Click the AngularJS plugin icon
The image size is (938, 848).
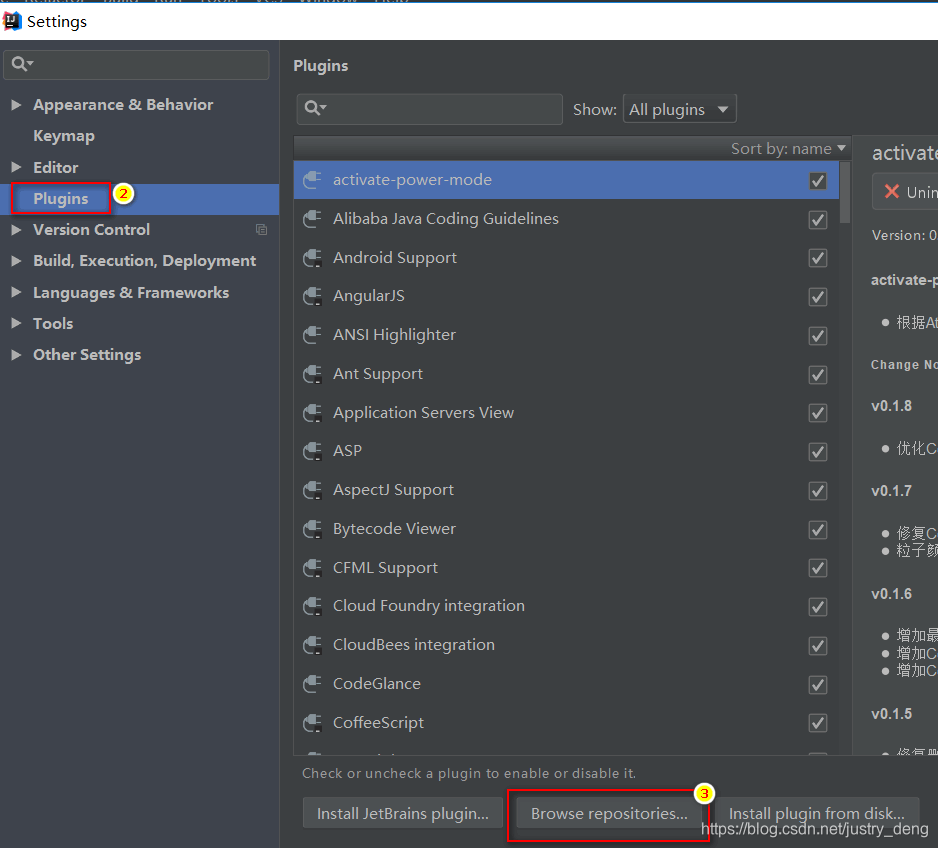312,296
